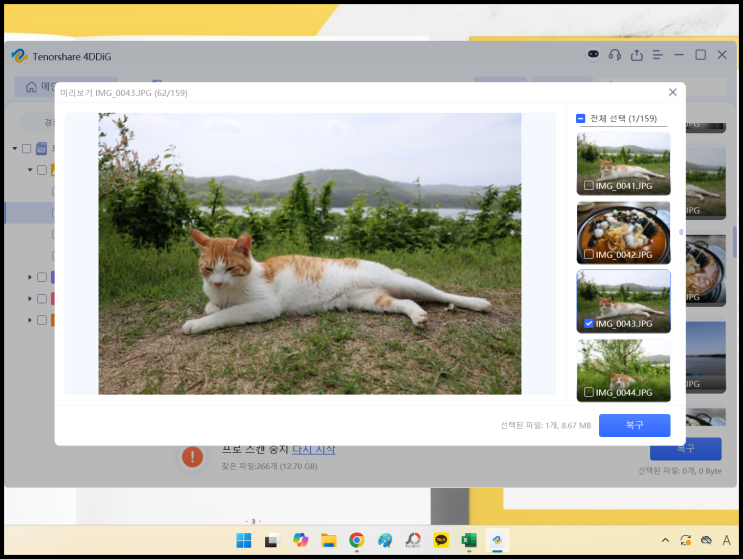This screenshot has width=743, height=559.
Task: Open the Windows Start menu
Action: (244, 540)
